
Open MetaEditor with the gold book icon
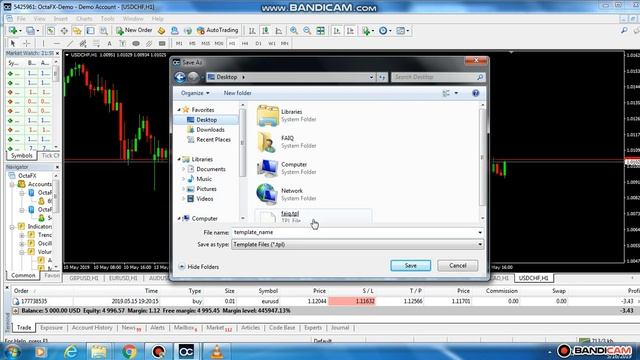[x=161, y=31]
